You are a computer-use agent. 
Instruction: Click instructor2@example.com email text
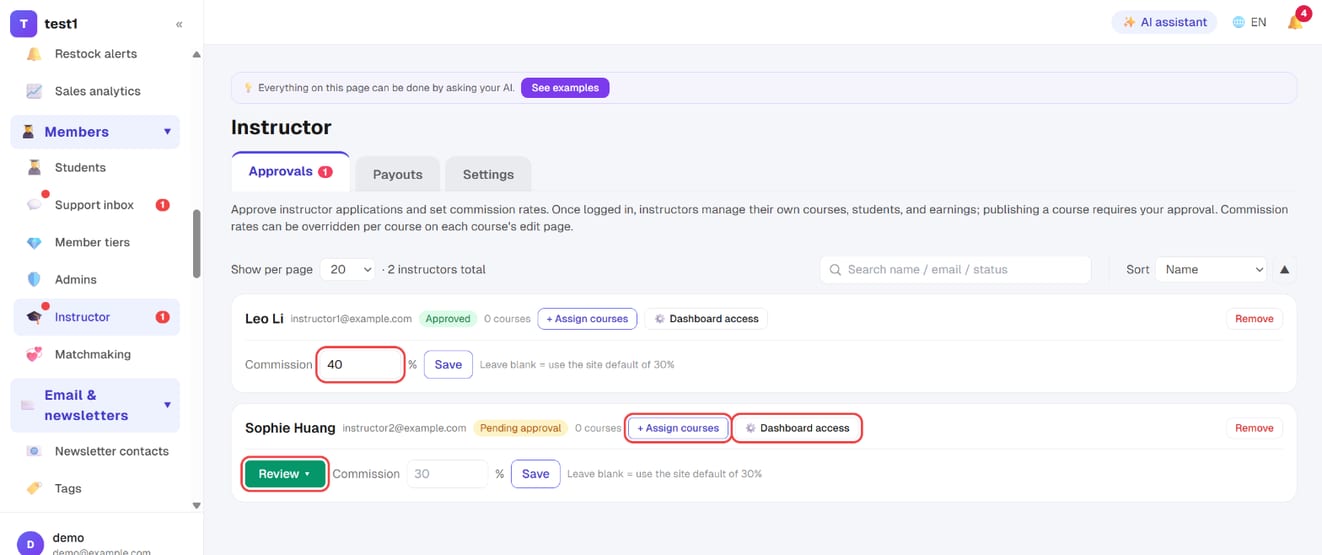(404, 428)
